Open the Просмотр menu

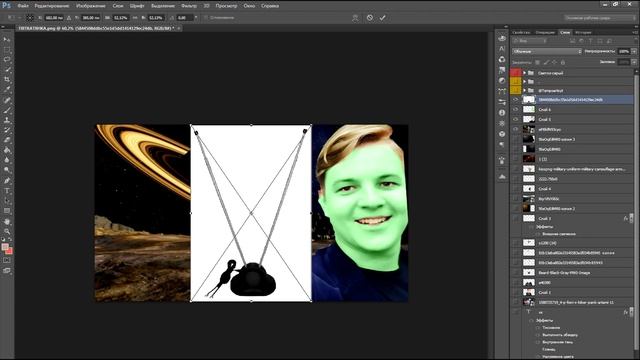pos(226,6)
